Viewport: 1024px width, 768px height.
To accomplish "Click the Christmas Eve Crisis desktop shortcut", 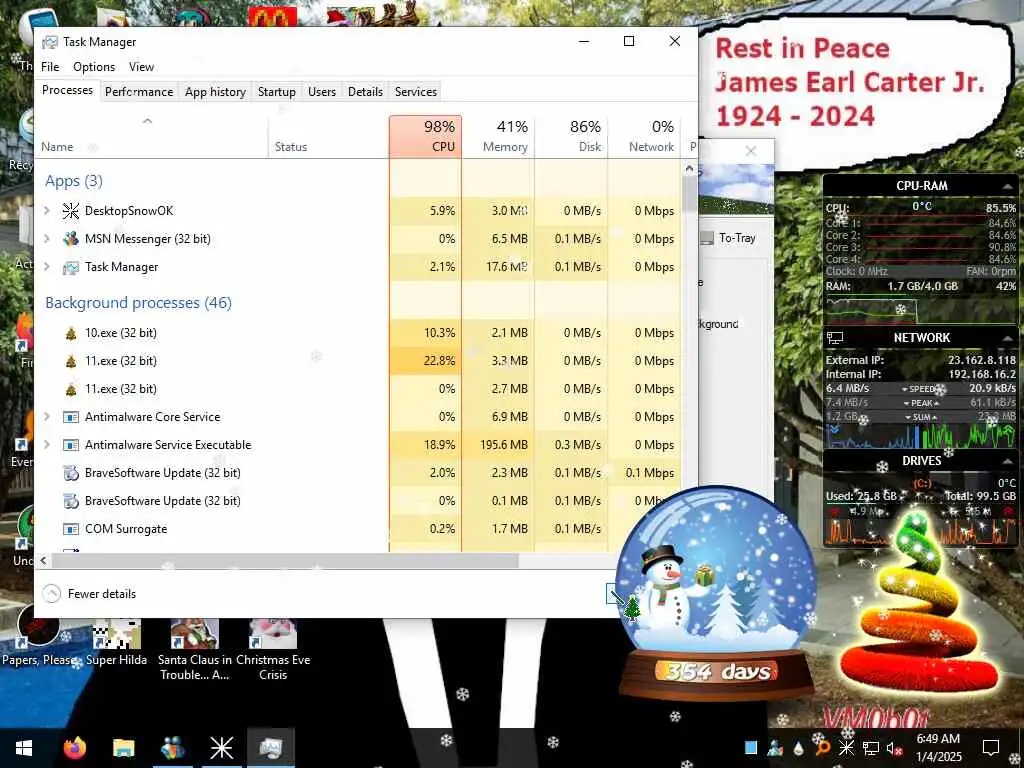I will 273,650.
